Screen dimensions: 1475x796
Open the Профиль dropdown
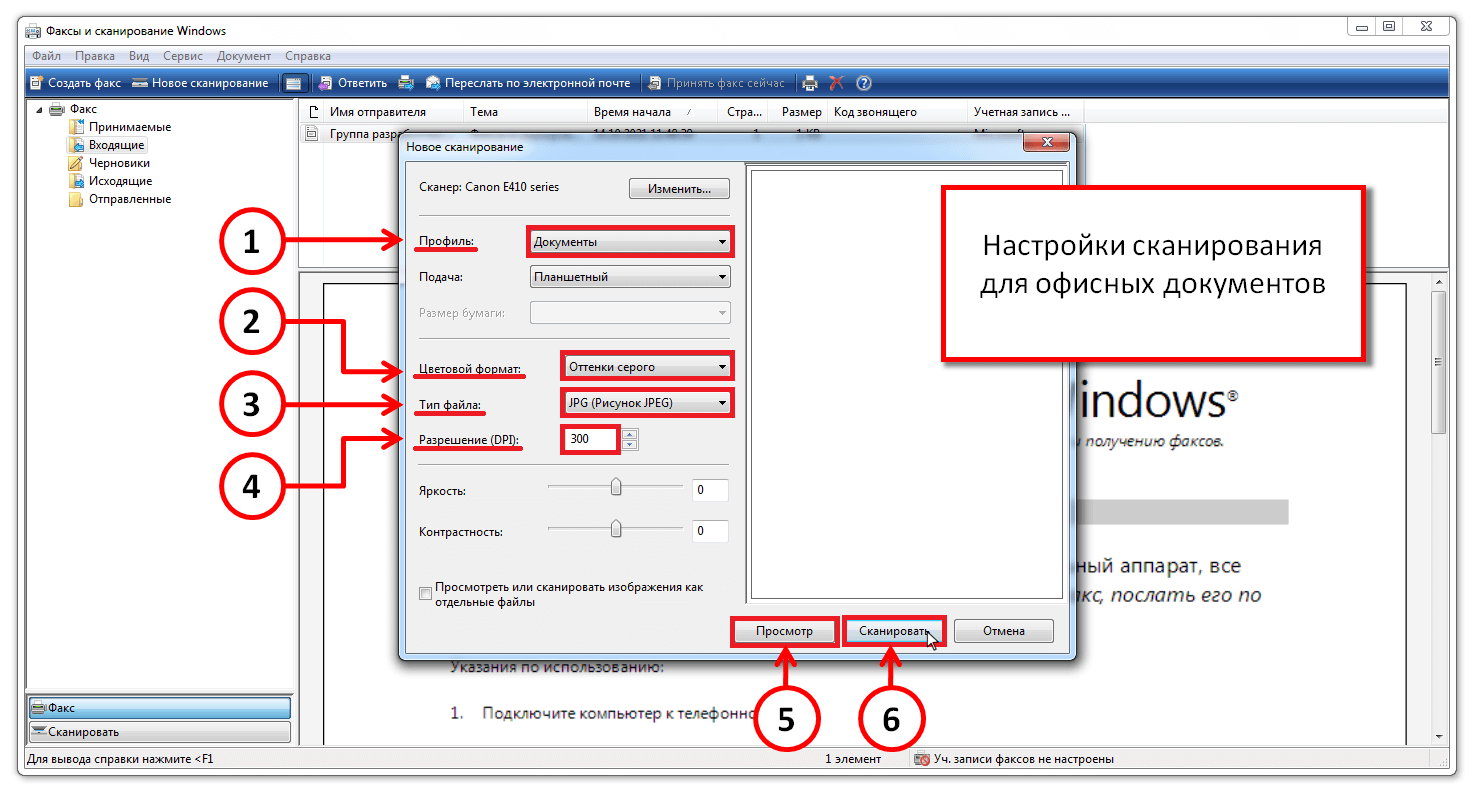click(x=630, y=241)
